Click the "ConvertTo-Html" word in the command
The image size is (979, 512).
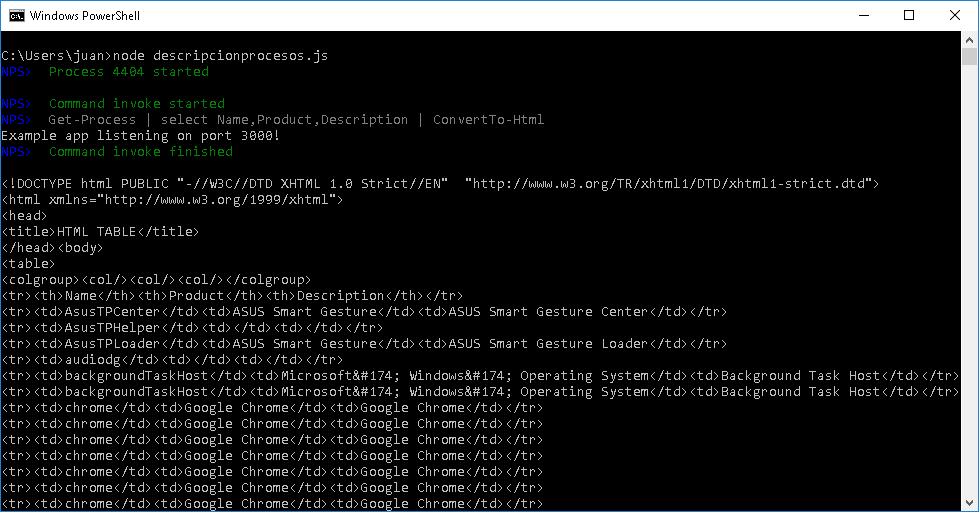click(x=488, y=120)
